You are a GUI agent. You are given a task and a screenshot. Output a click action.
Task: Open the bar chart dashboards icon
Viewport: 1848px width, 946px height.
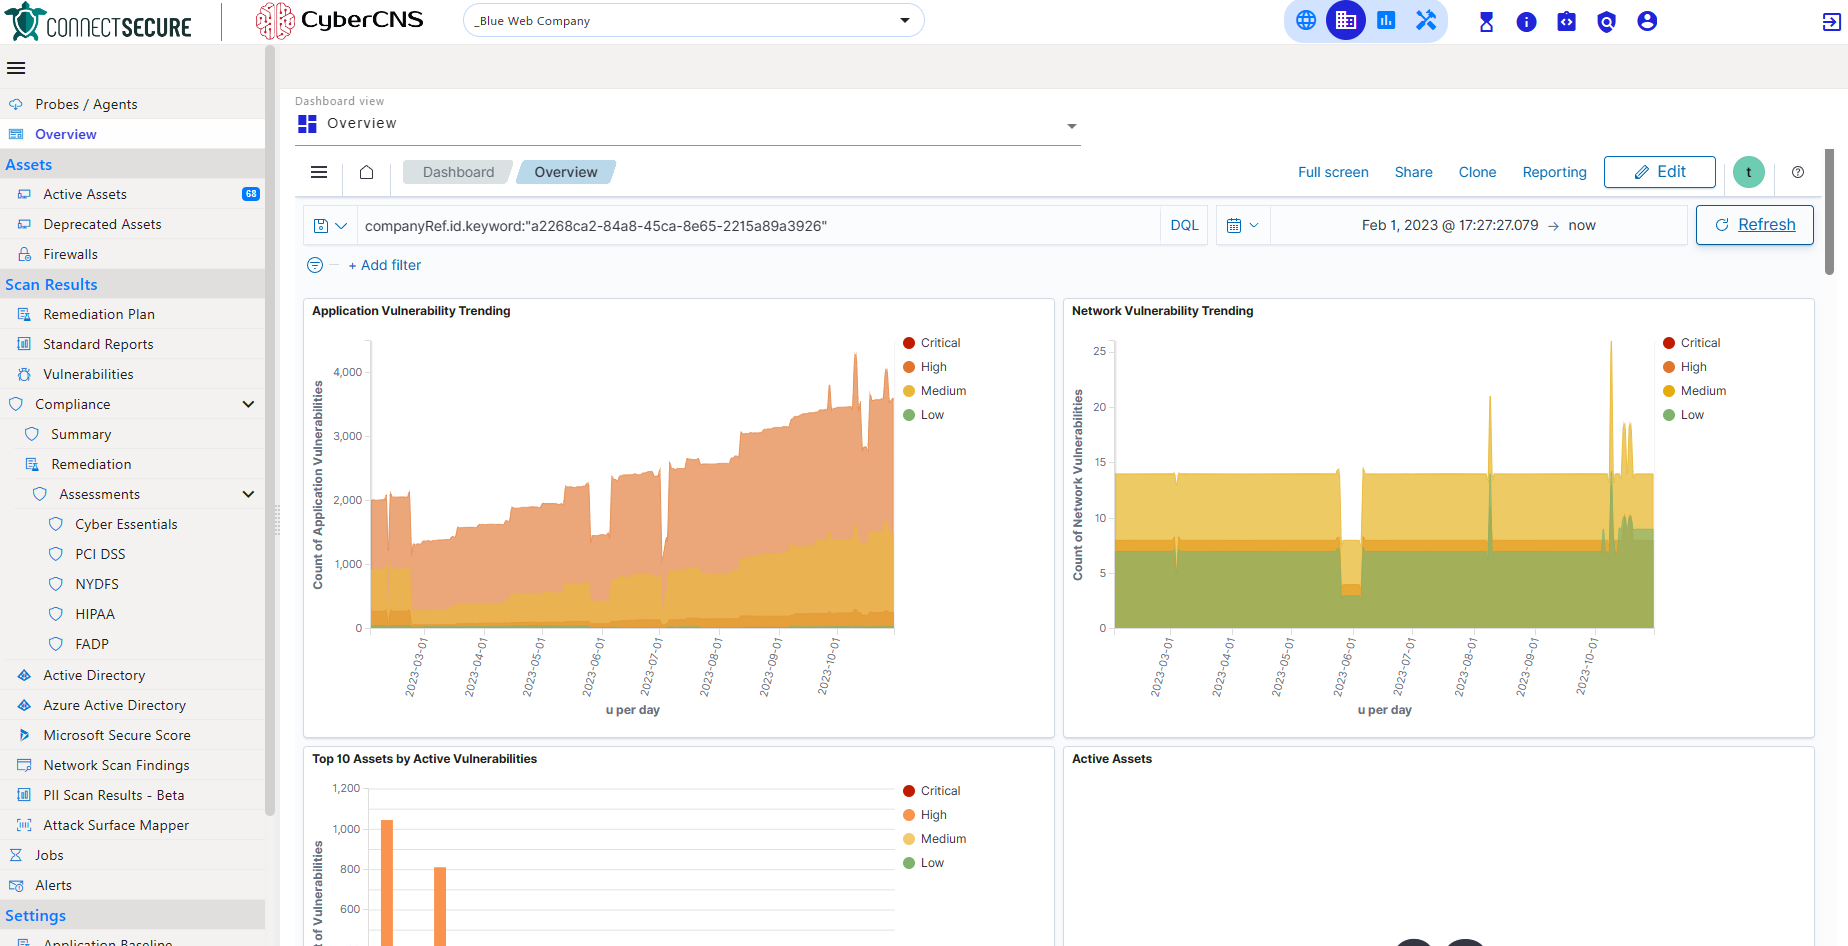[1386, 20]
